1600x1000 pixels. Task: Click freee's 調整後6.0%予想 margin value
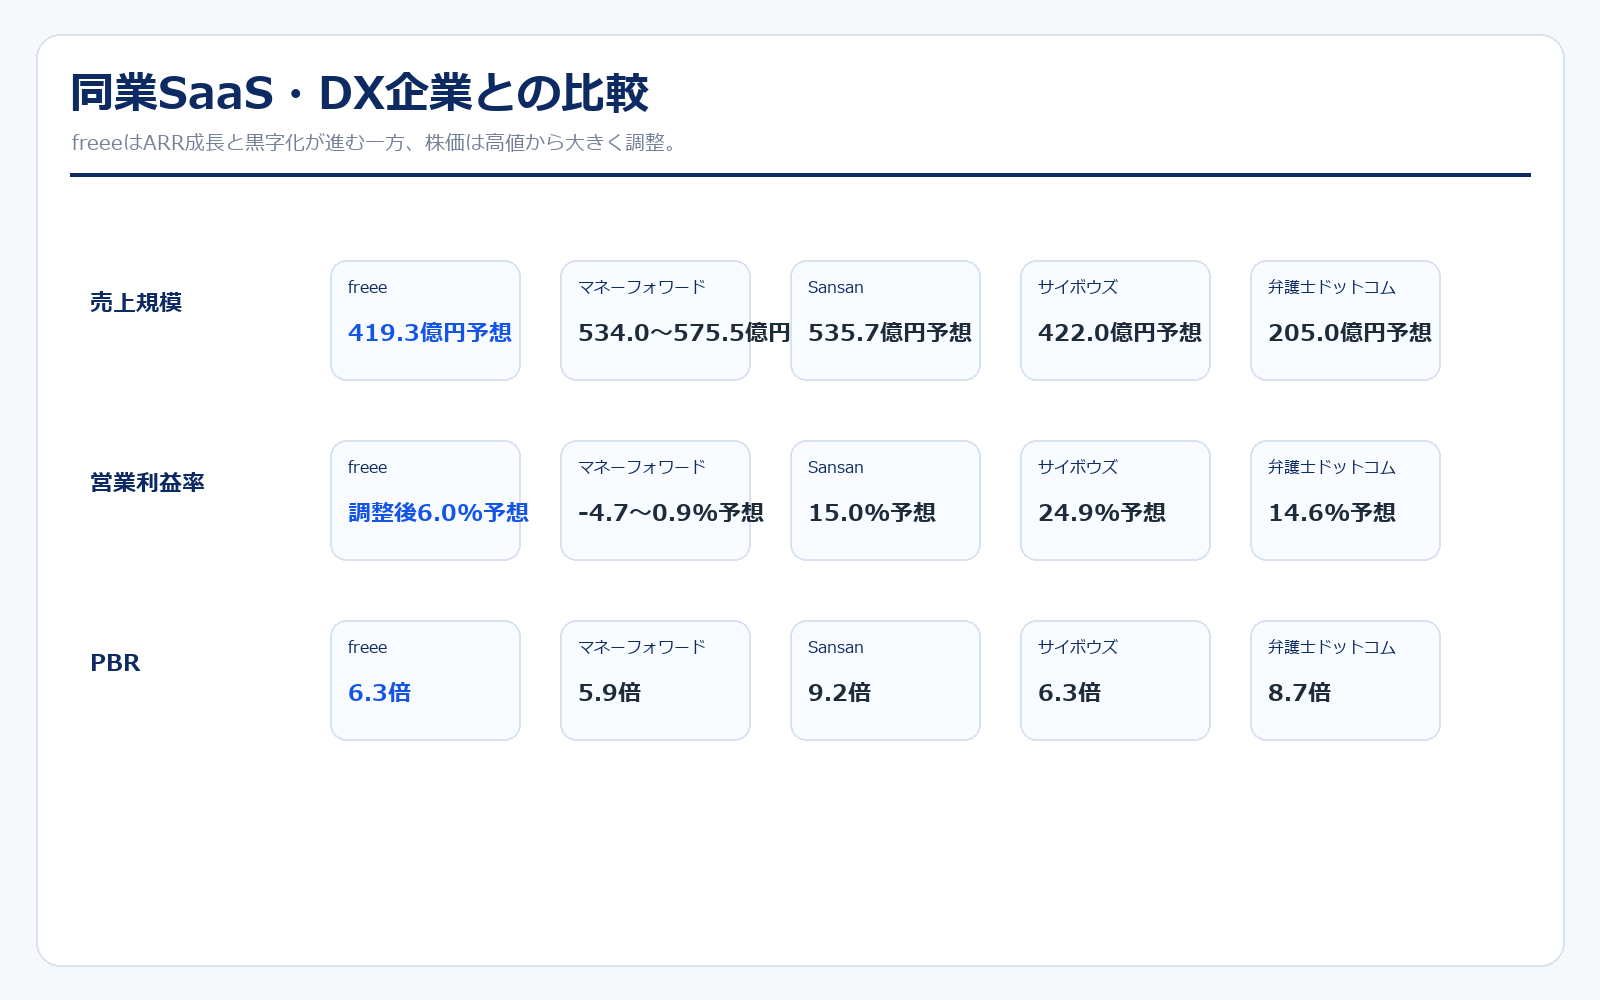click(x=438, y=512)
